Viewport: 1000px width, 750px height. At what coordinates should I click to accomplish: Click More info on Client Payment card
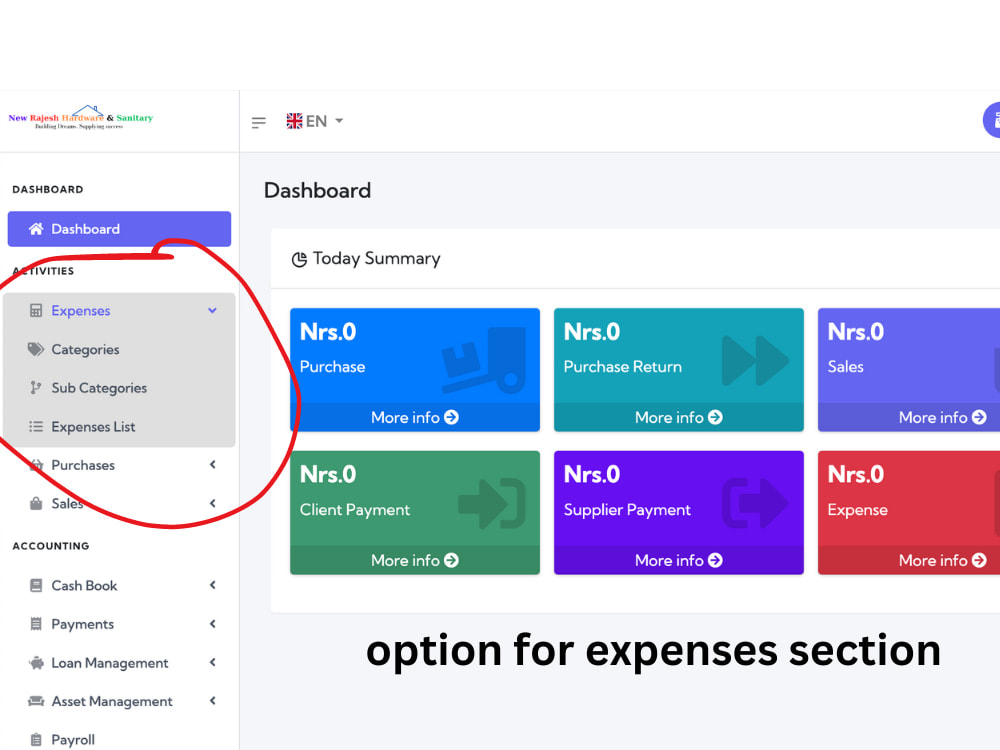tap(415, 561)
